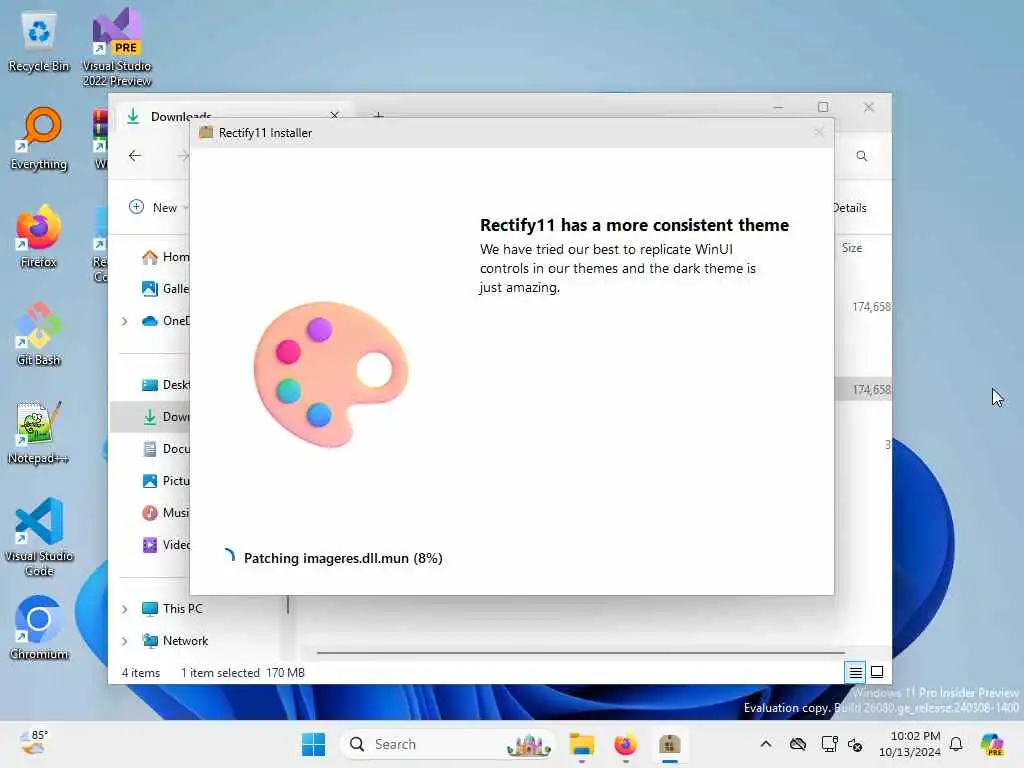Click the display tray icon
The width and height of the screenshot is (1024, 768).
point(829,744)
